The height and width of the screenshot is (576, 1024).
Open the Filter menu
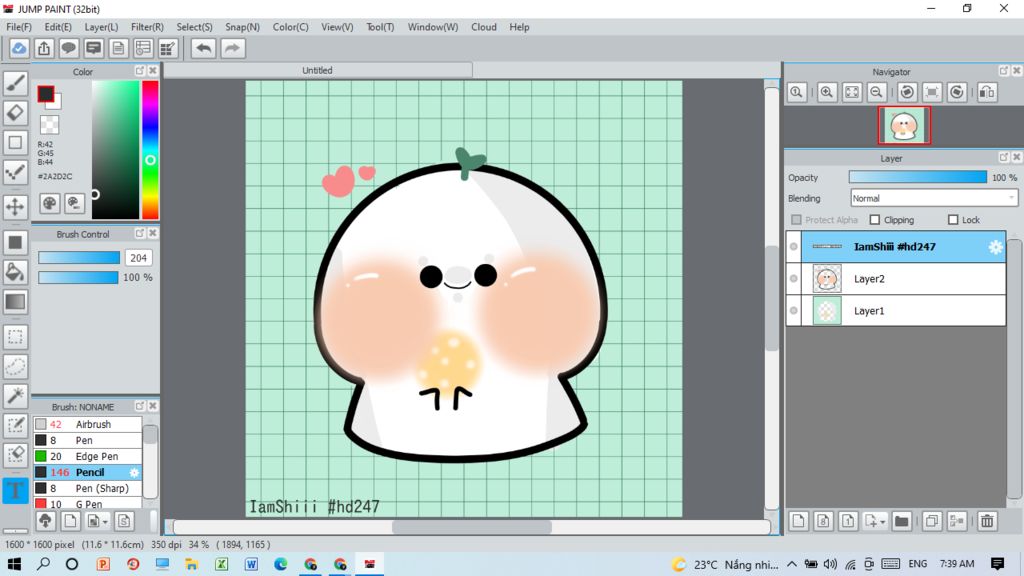tap(147, 27)
